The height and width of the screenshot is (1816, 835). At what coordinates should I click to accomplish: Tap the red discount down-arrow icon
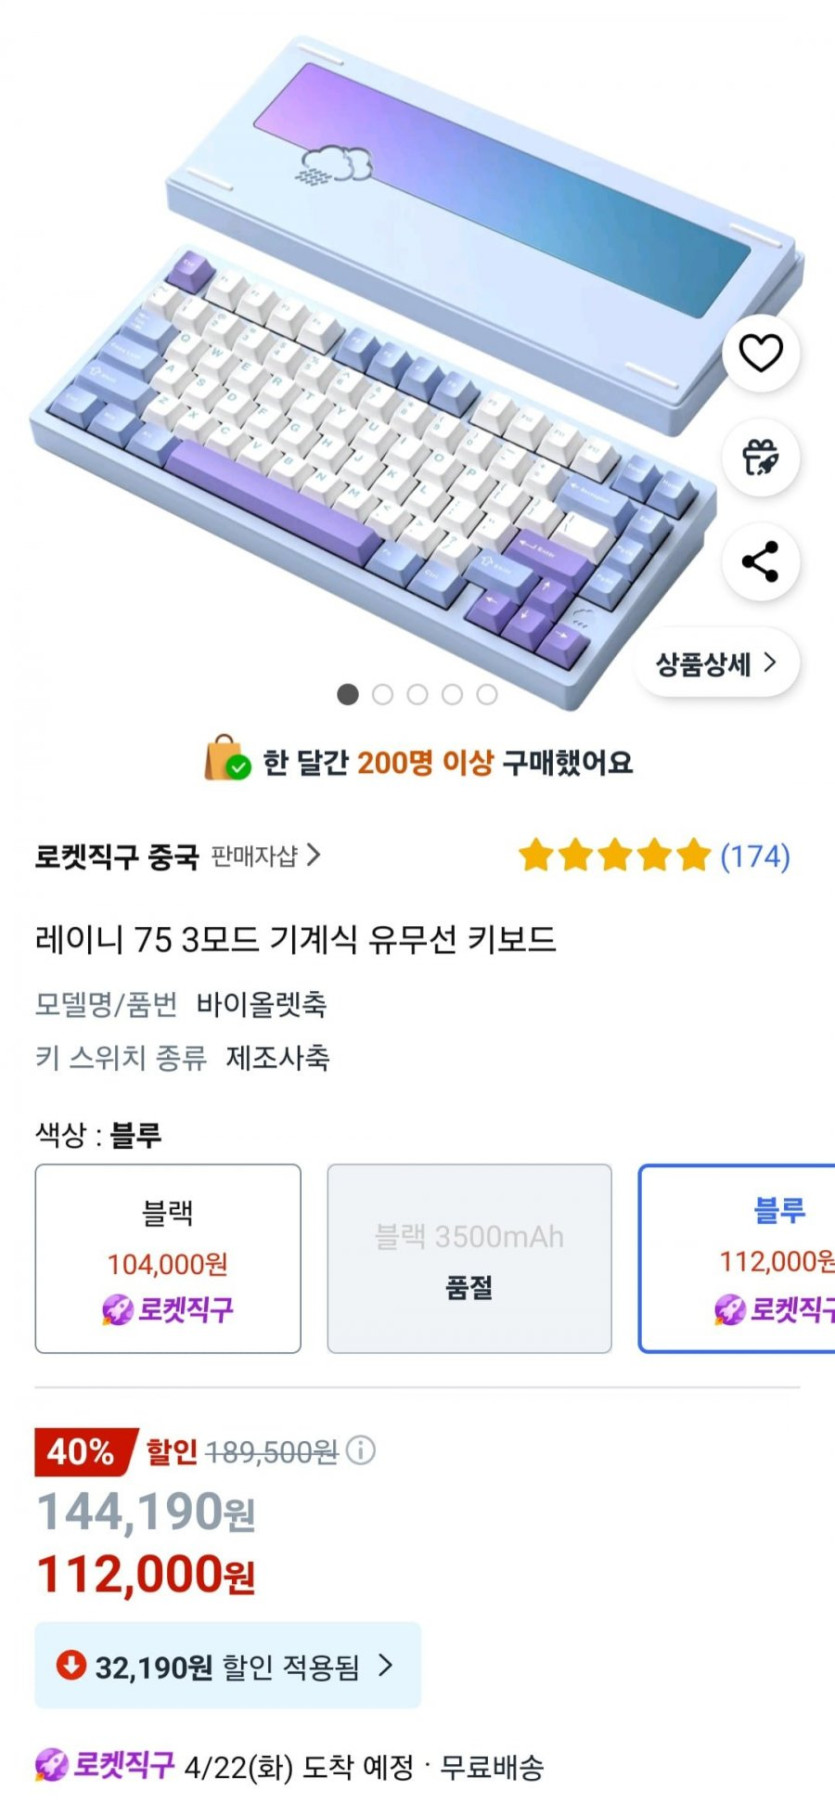click(x=70, y=1665)
